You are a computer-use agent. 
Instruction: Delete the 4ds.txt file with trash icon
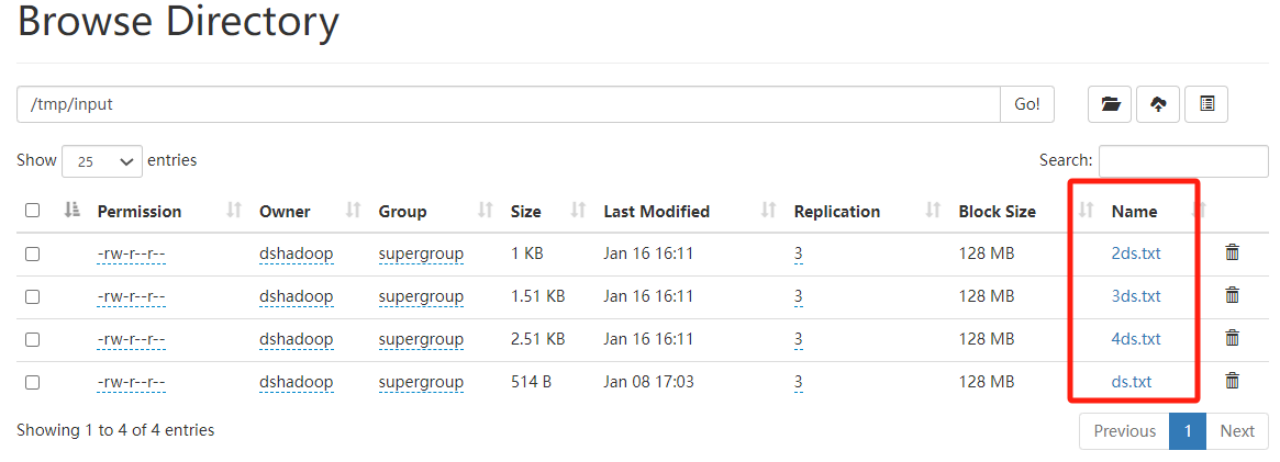1232,338
